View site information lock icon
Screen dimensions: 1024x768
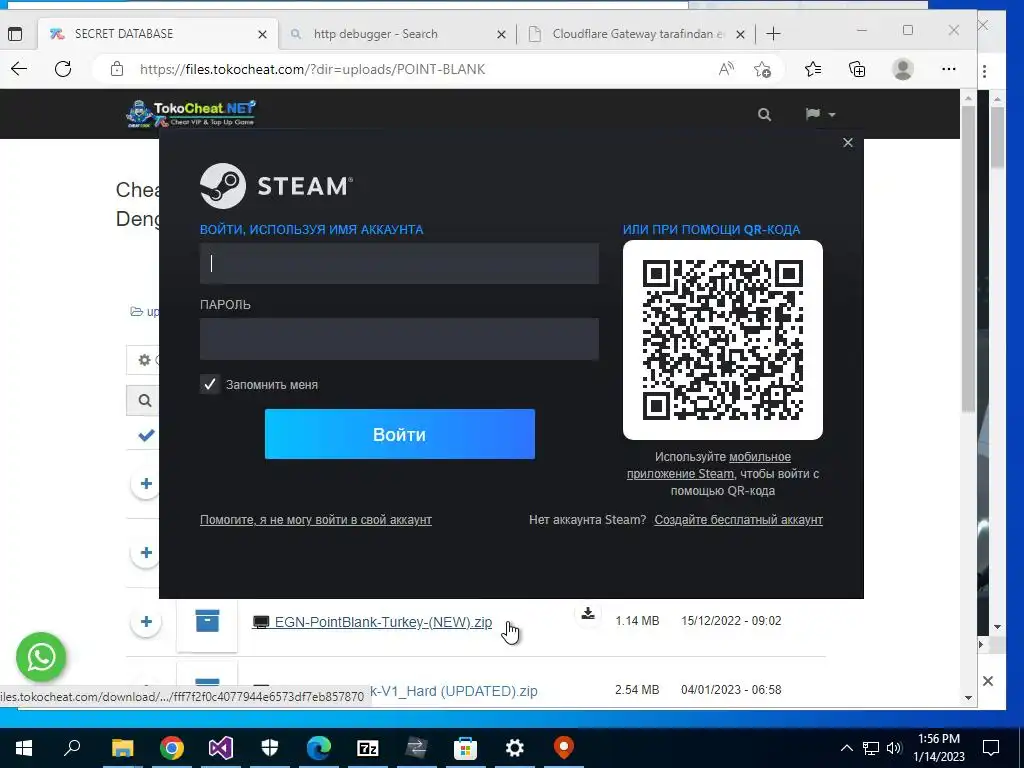117,69
